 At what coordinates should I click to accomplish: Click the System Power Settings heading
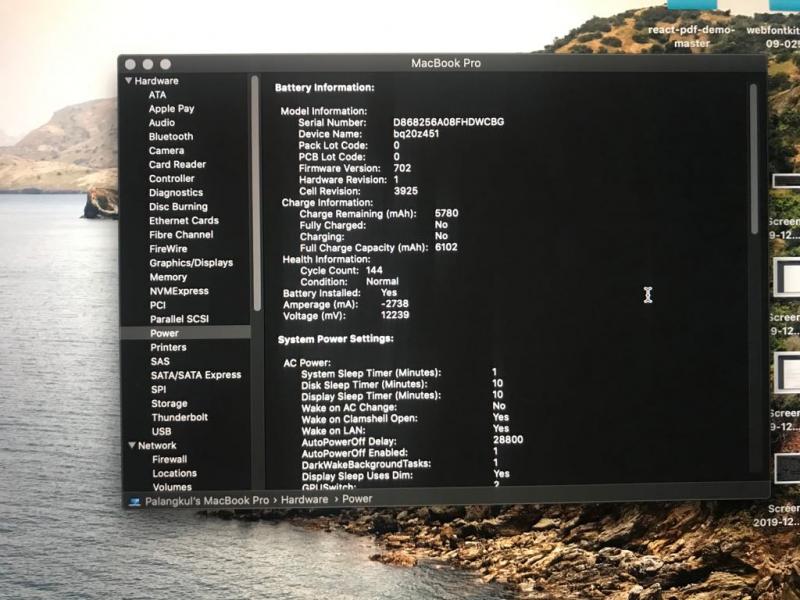tap(336, 339)
